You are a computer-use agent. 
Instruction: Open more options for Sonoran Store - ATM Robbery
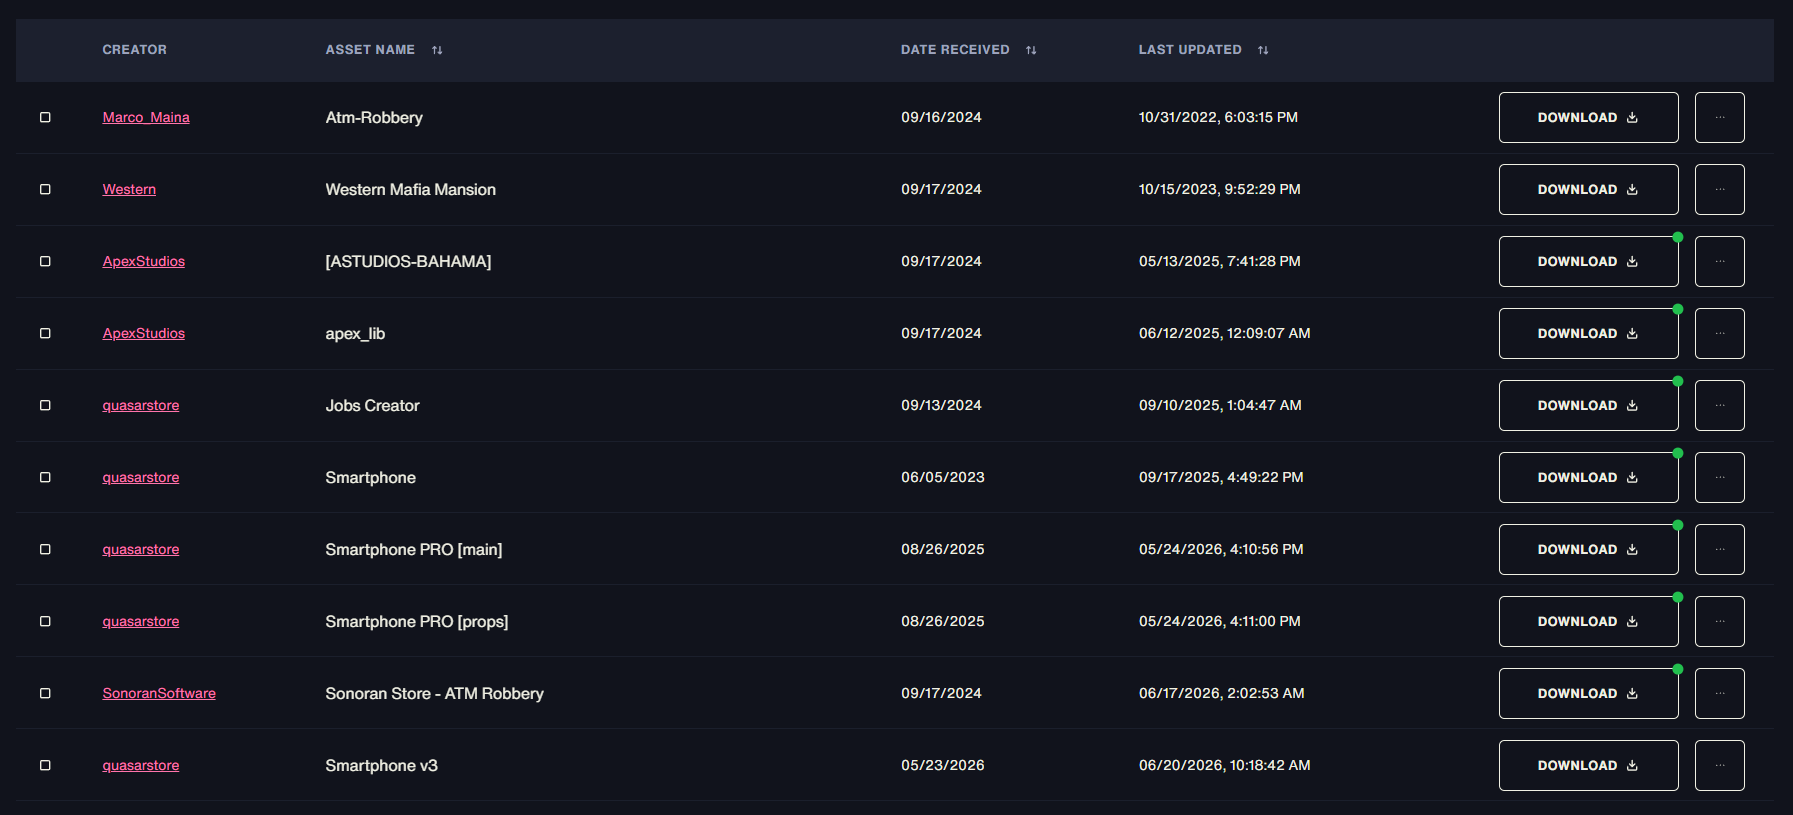pos(1719,693)
